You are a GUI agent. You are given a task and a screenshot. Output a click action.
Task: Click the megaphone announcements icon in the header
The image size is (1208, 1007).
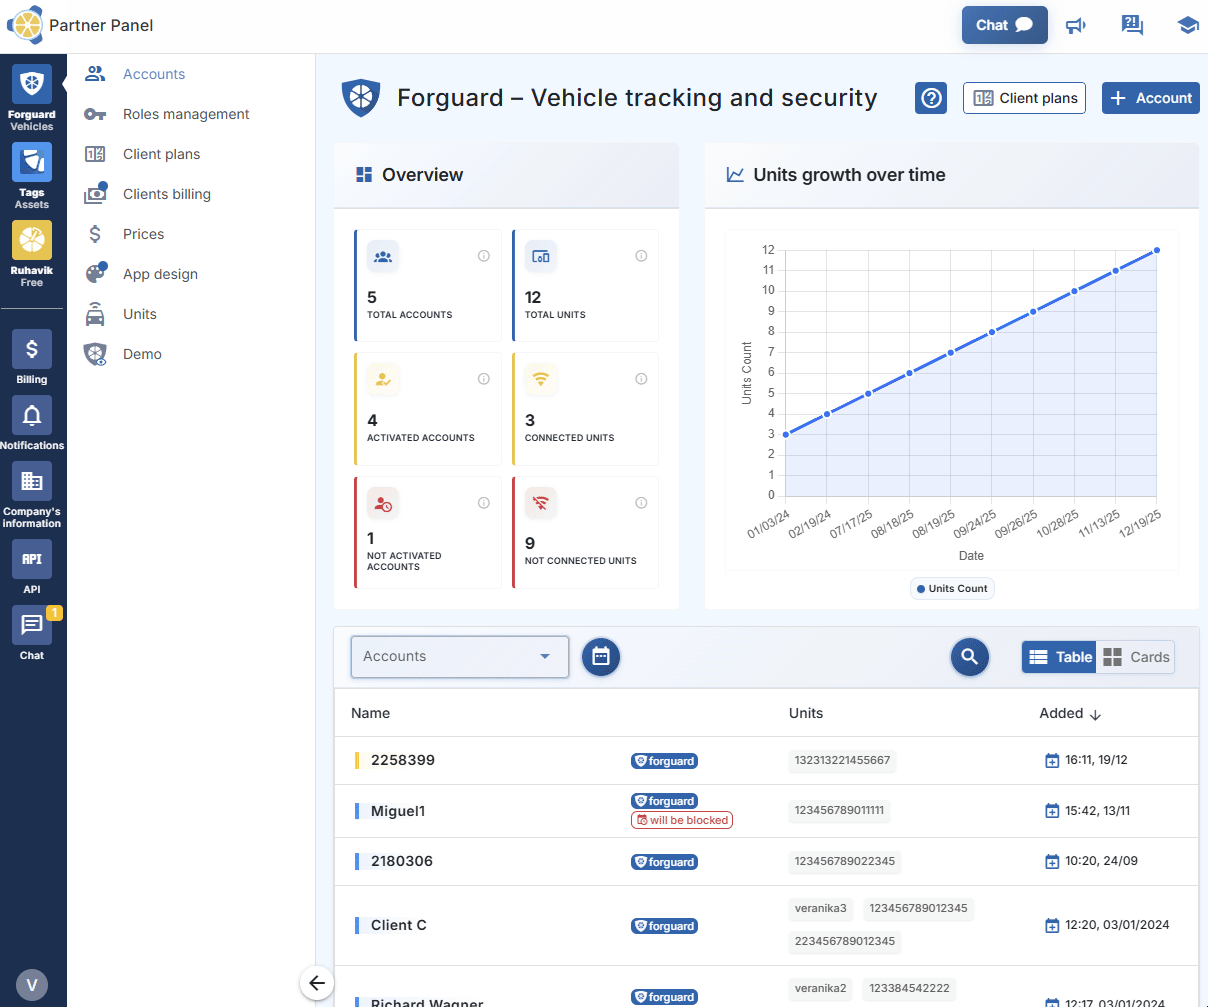pyautogui.click(x=1076, y=25)
